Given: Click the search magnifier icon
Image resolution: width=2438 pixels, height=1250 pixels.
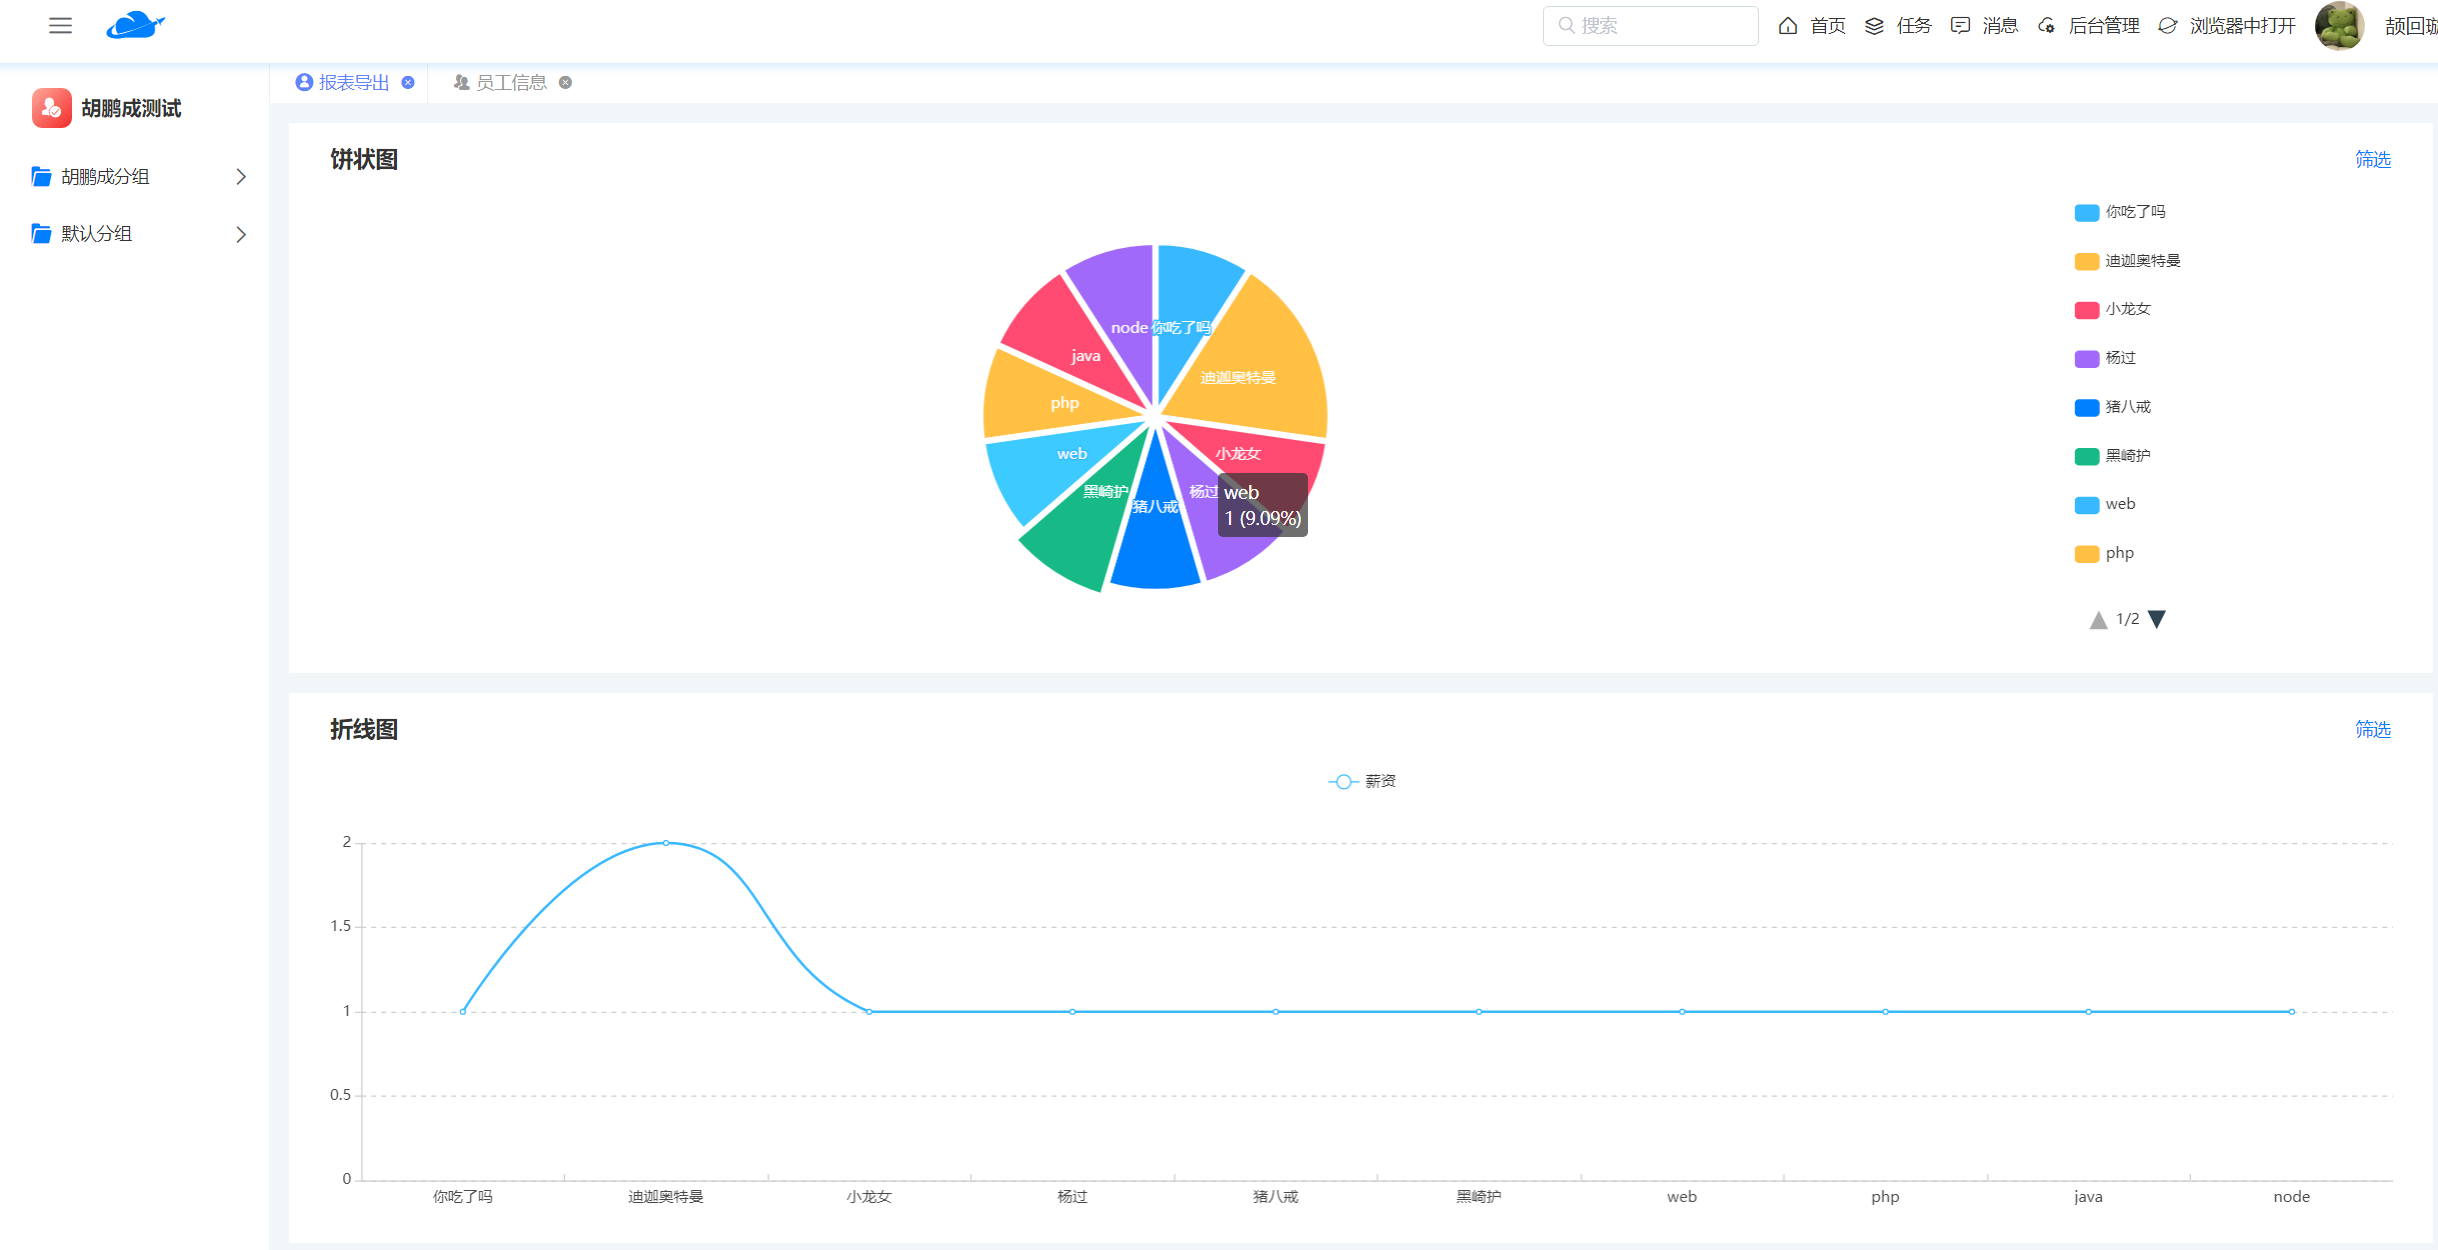Looking at the screenshot, I should (1566, 25).
